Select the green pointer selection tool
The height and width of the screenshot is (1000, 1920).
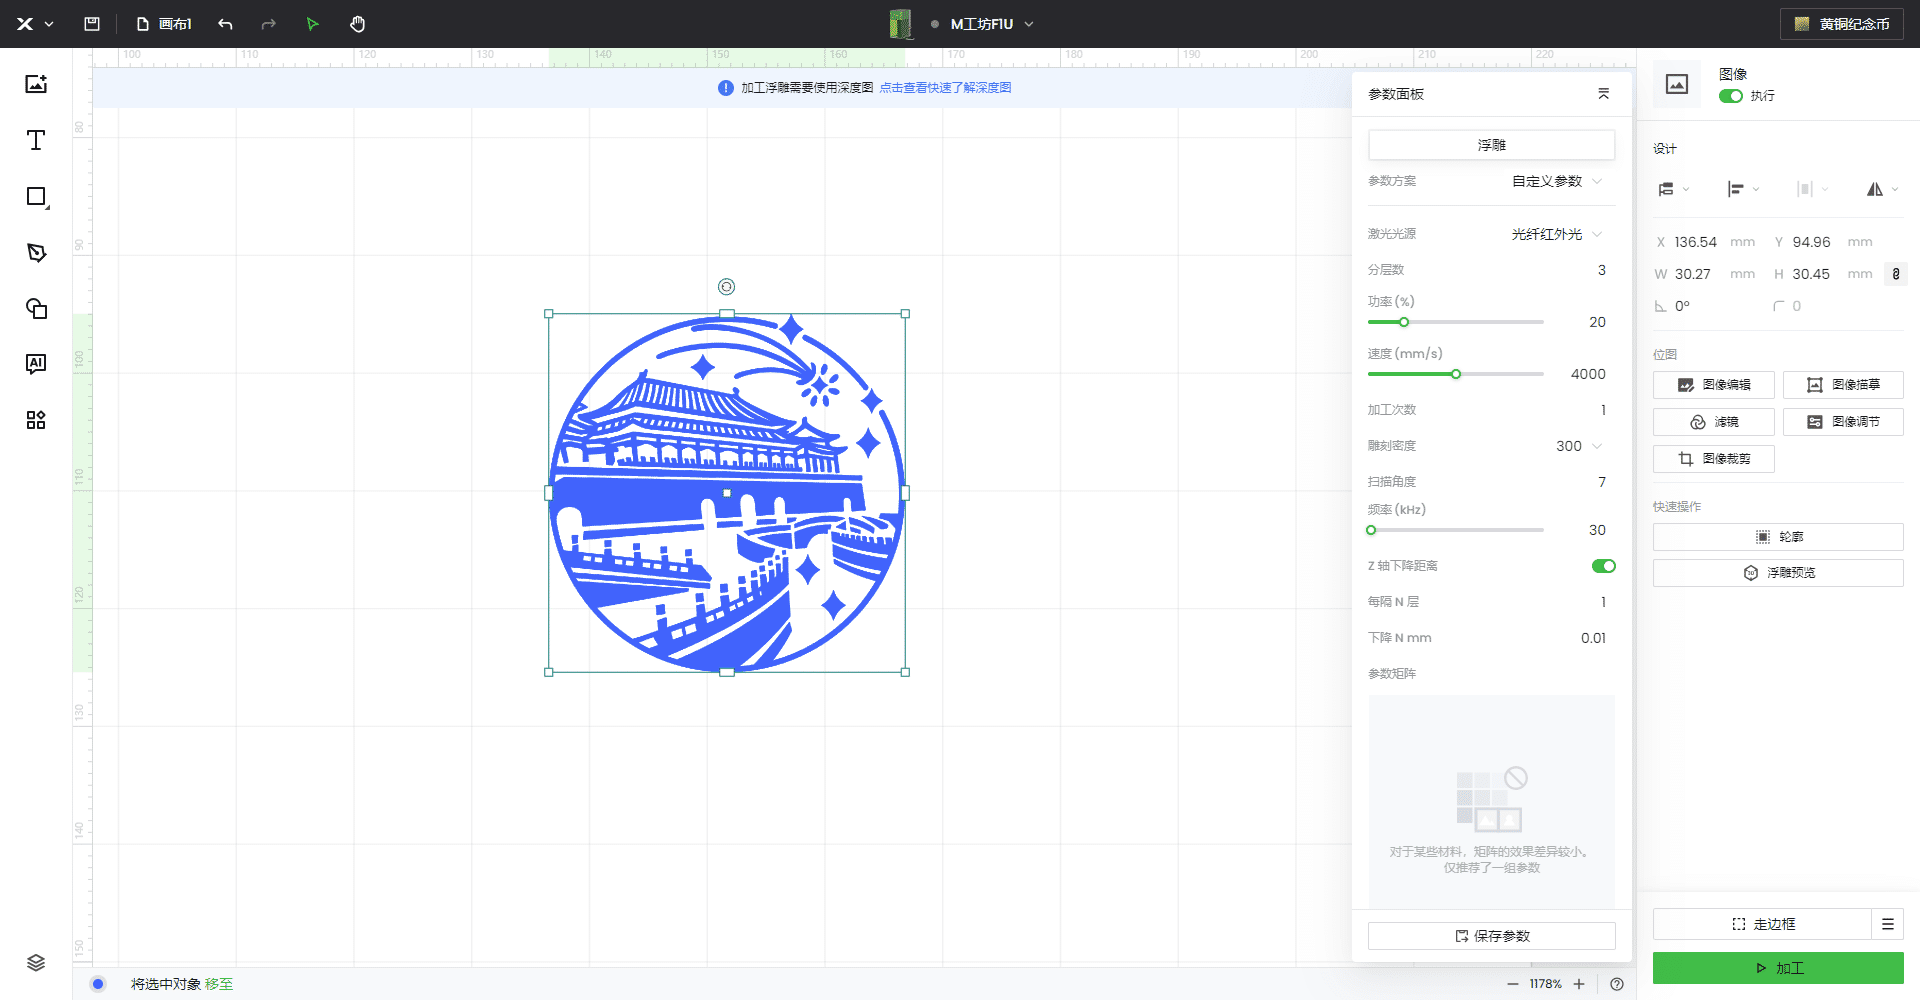(x=312, y=24)
